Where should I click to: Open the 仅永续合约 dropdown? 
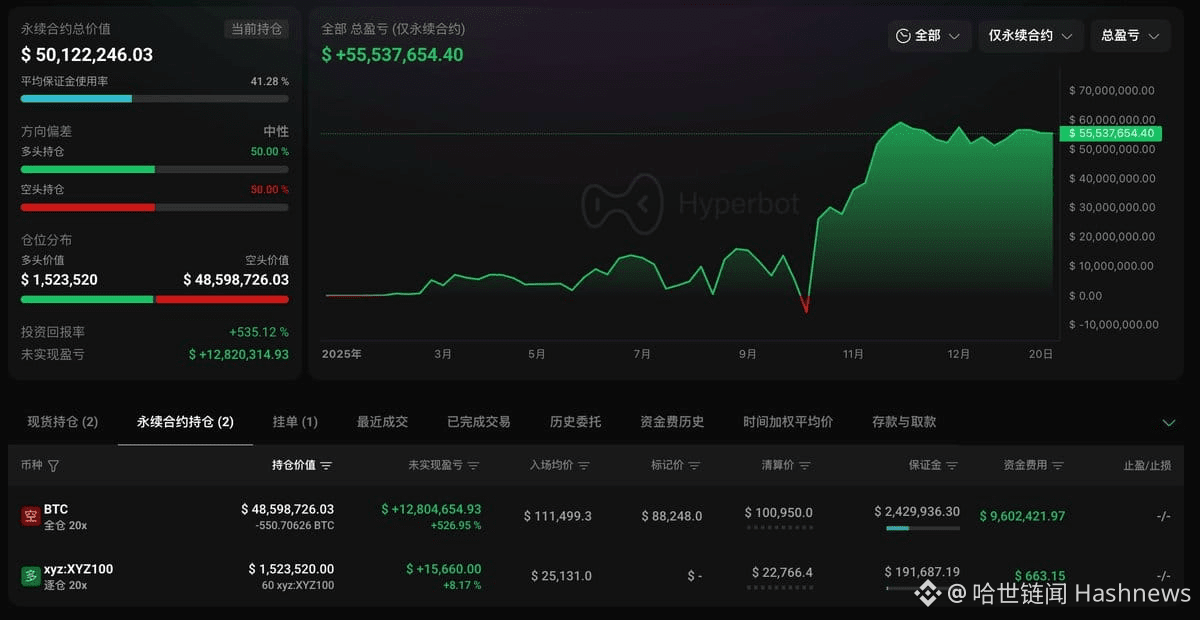(x=1030, y=36)
